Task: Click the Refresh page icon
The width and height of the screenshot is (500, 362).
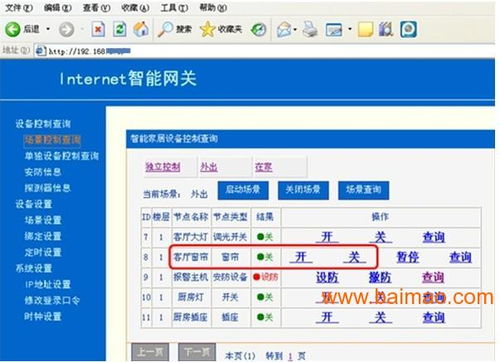Action: tap(119, 29)
